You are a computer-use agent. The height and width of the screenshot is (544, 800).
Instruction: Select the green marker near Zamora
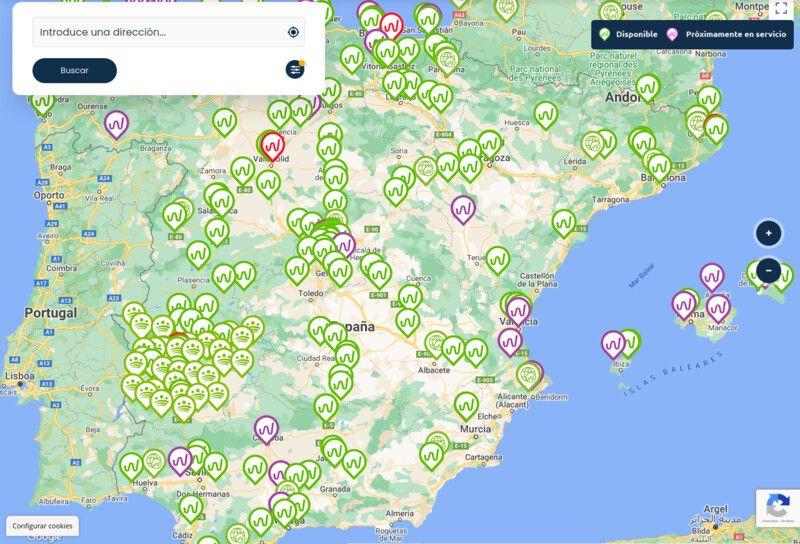(242, 171)
